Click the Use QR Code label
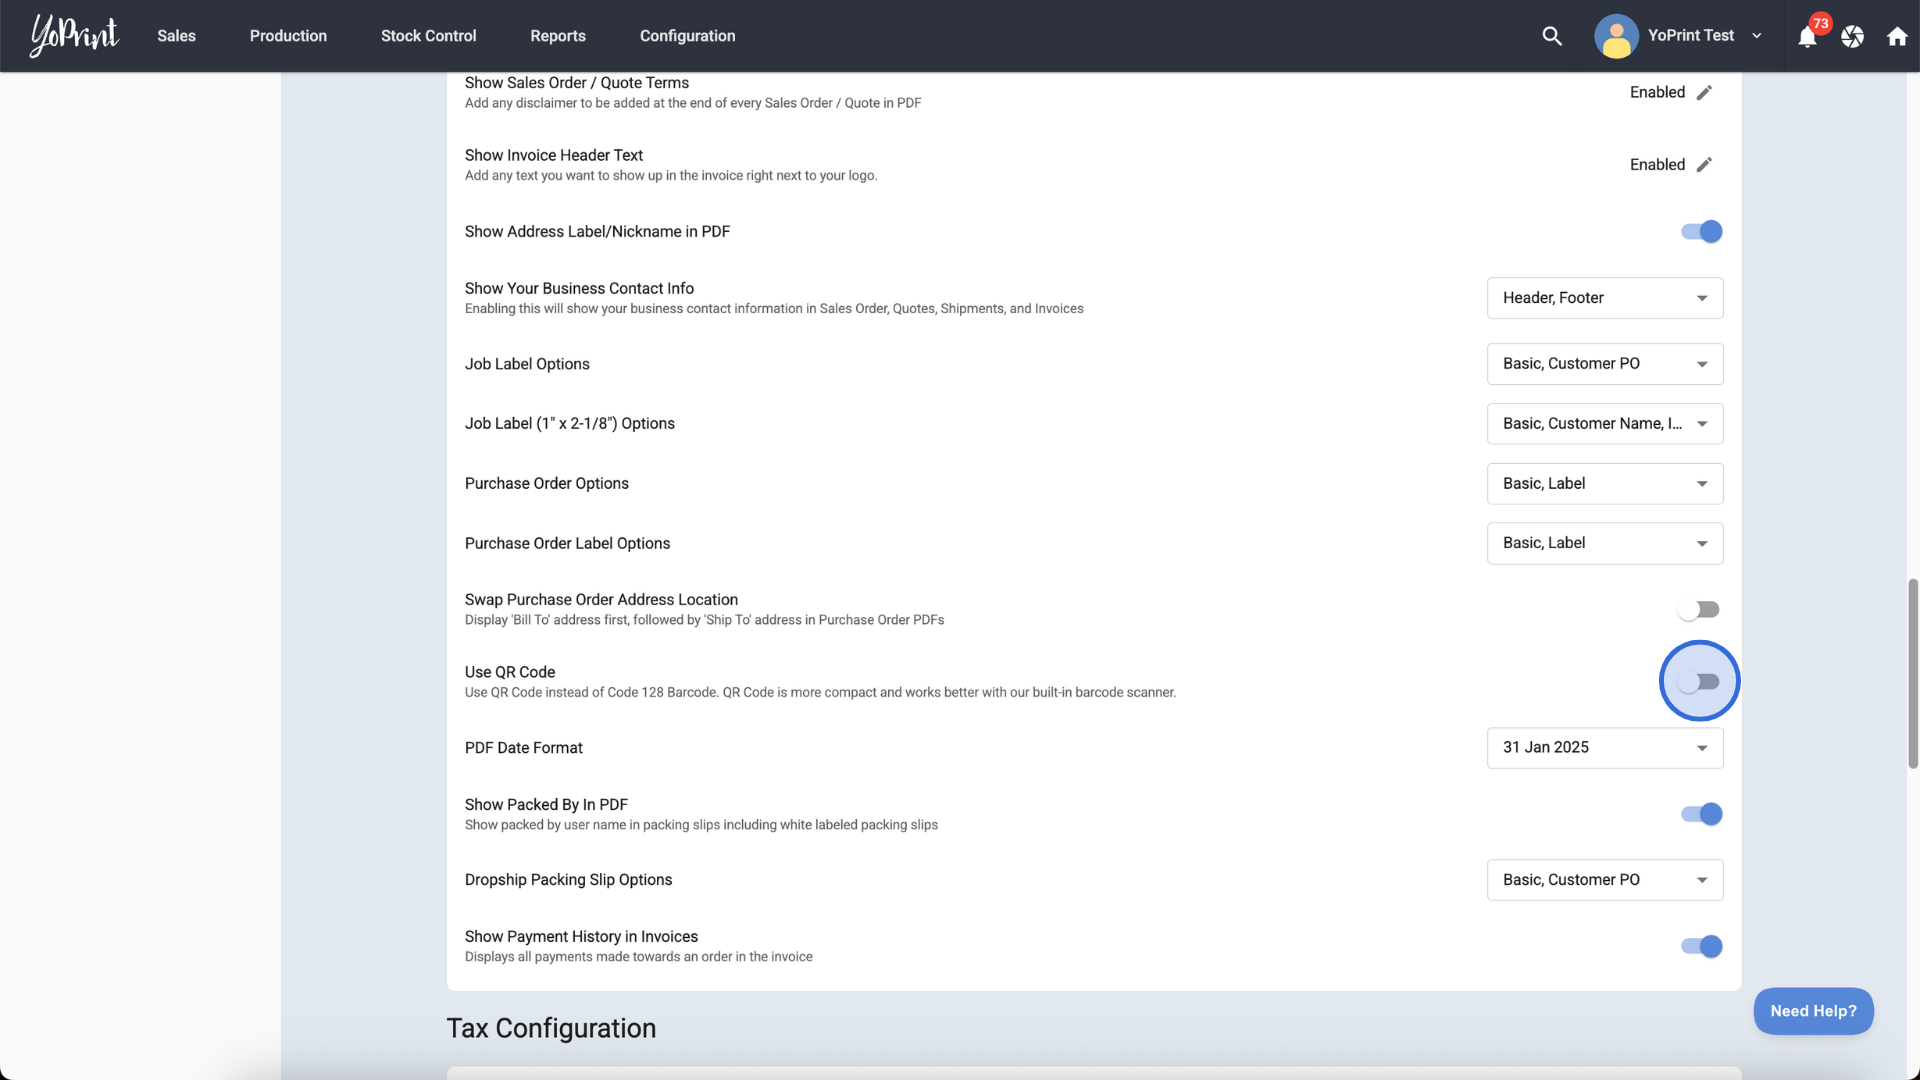This screenshot has height=1080, width=1920. pos(510,672)
